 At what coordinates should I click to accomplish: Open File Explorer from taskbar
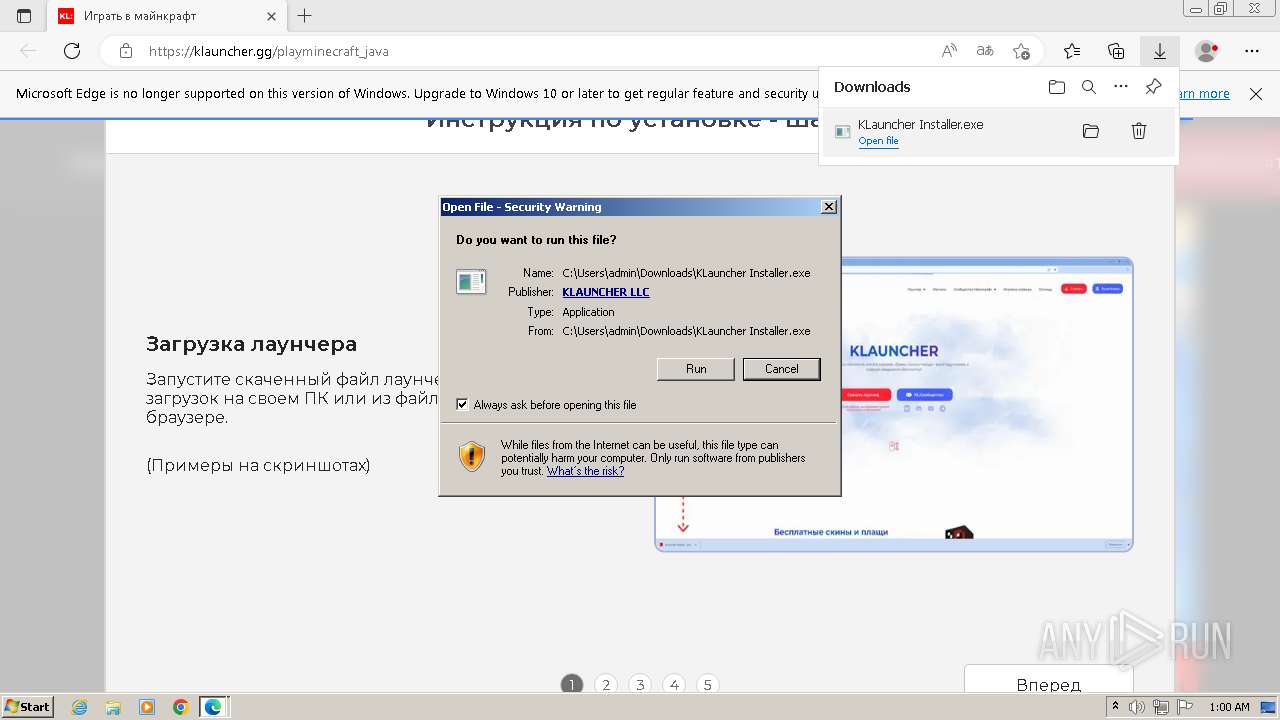click(x=113, y=707)
